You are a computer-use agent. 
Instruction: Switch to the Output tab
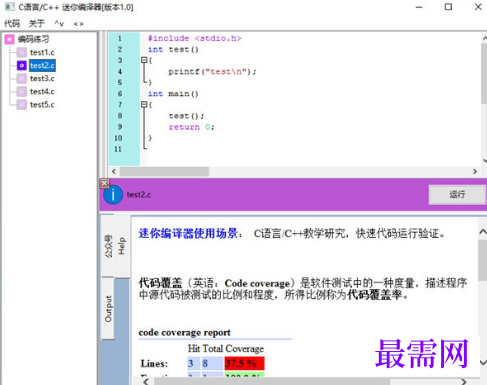point(108,309)
